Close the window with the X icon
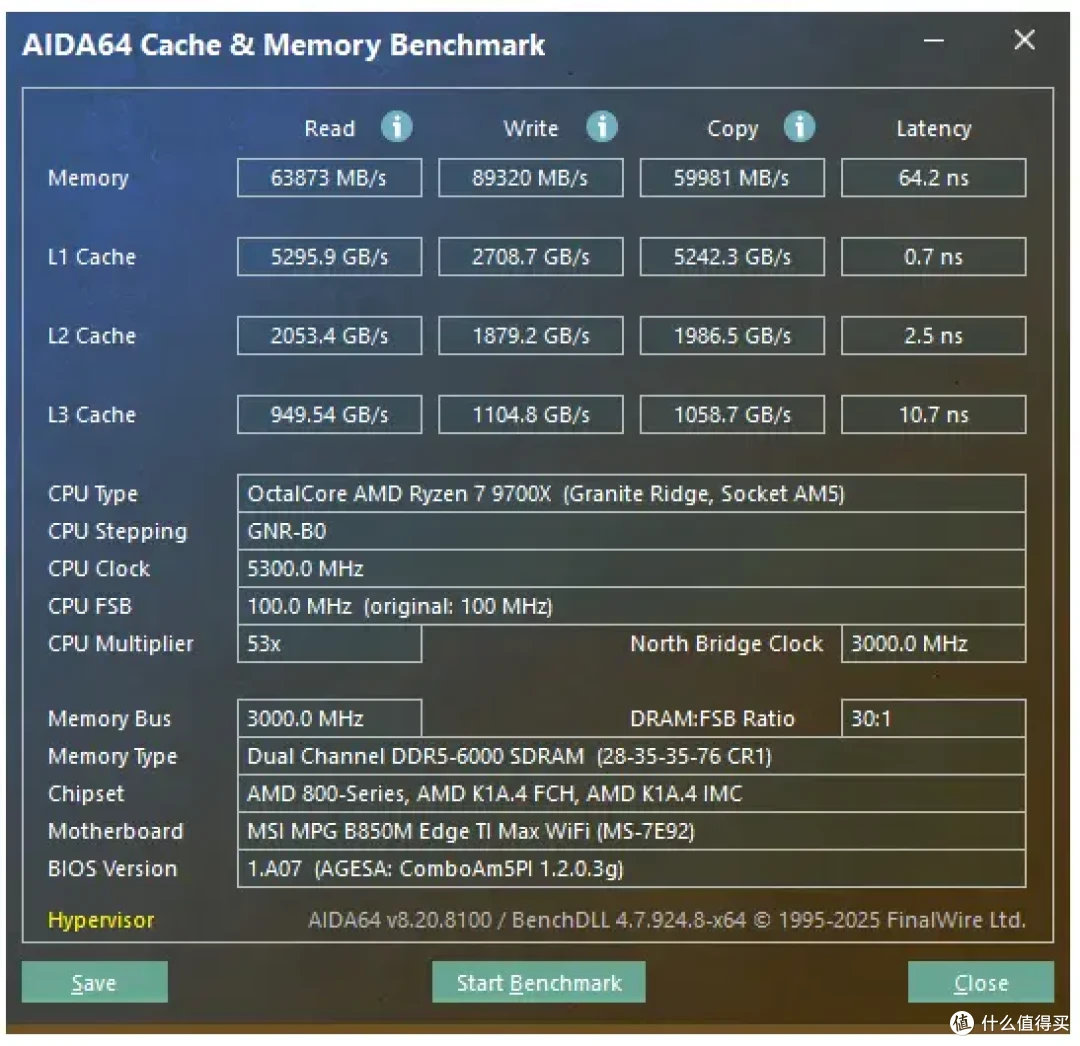The width and height of the screenshot is (1080, 1046). pyautogui.click(x=1024, y=40)
